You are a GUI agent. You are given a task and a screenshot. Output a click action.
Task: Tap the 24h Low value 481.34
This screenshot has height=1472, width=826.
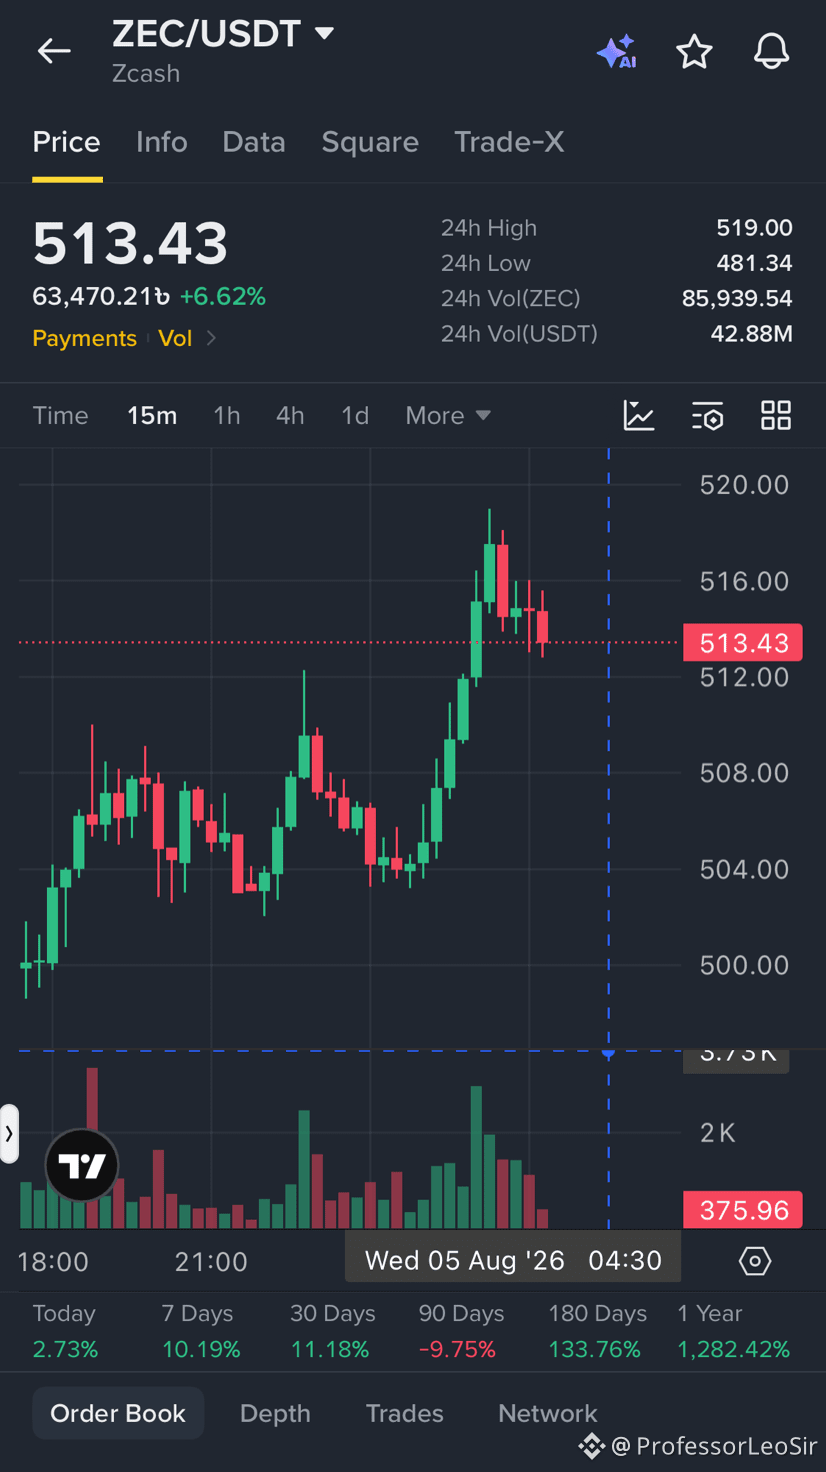pos(754,263)
